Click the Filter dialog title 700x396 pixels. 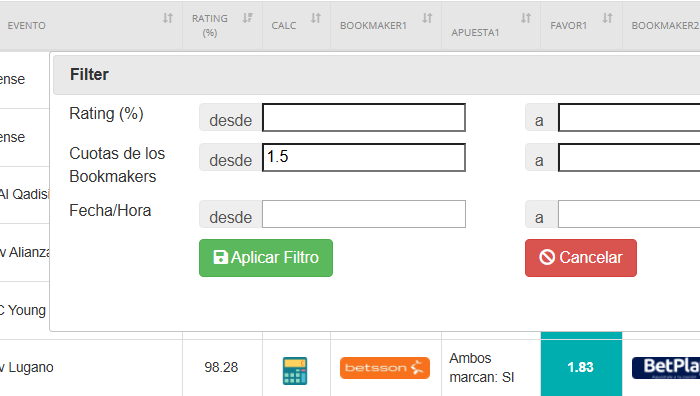pyautogui.click(x=89, y=75)
